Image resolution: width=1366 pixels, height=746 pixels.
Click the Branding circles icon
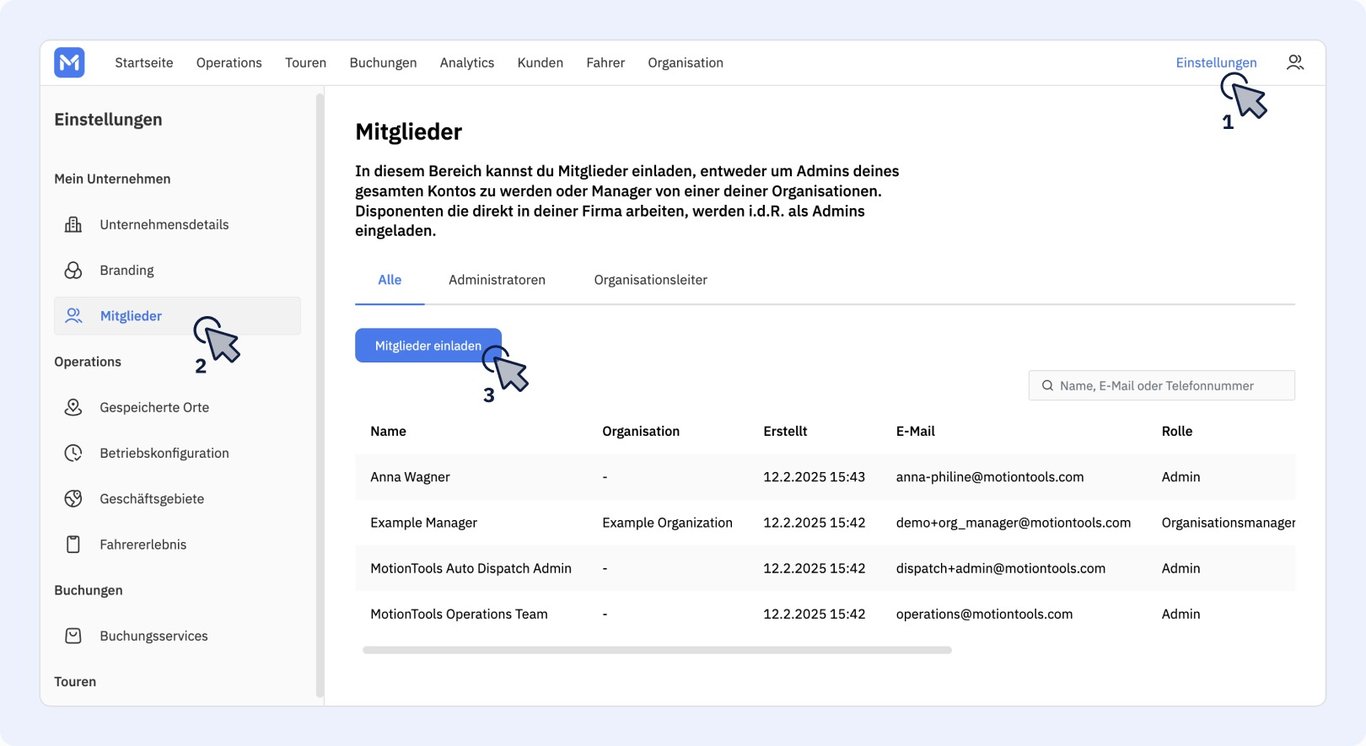pos(73,270)
